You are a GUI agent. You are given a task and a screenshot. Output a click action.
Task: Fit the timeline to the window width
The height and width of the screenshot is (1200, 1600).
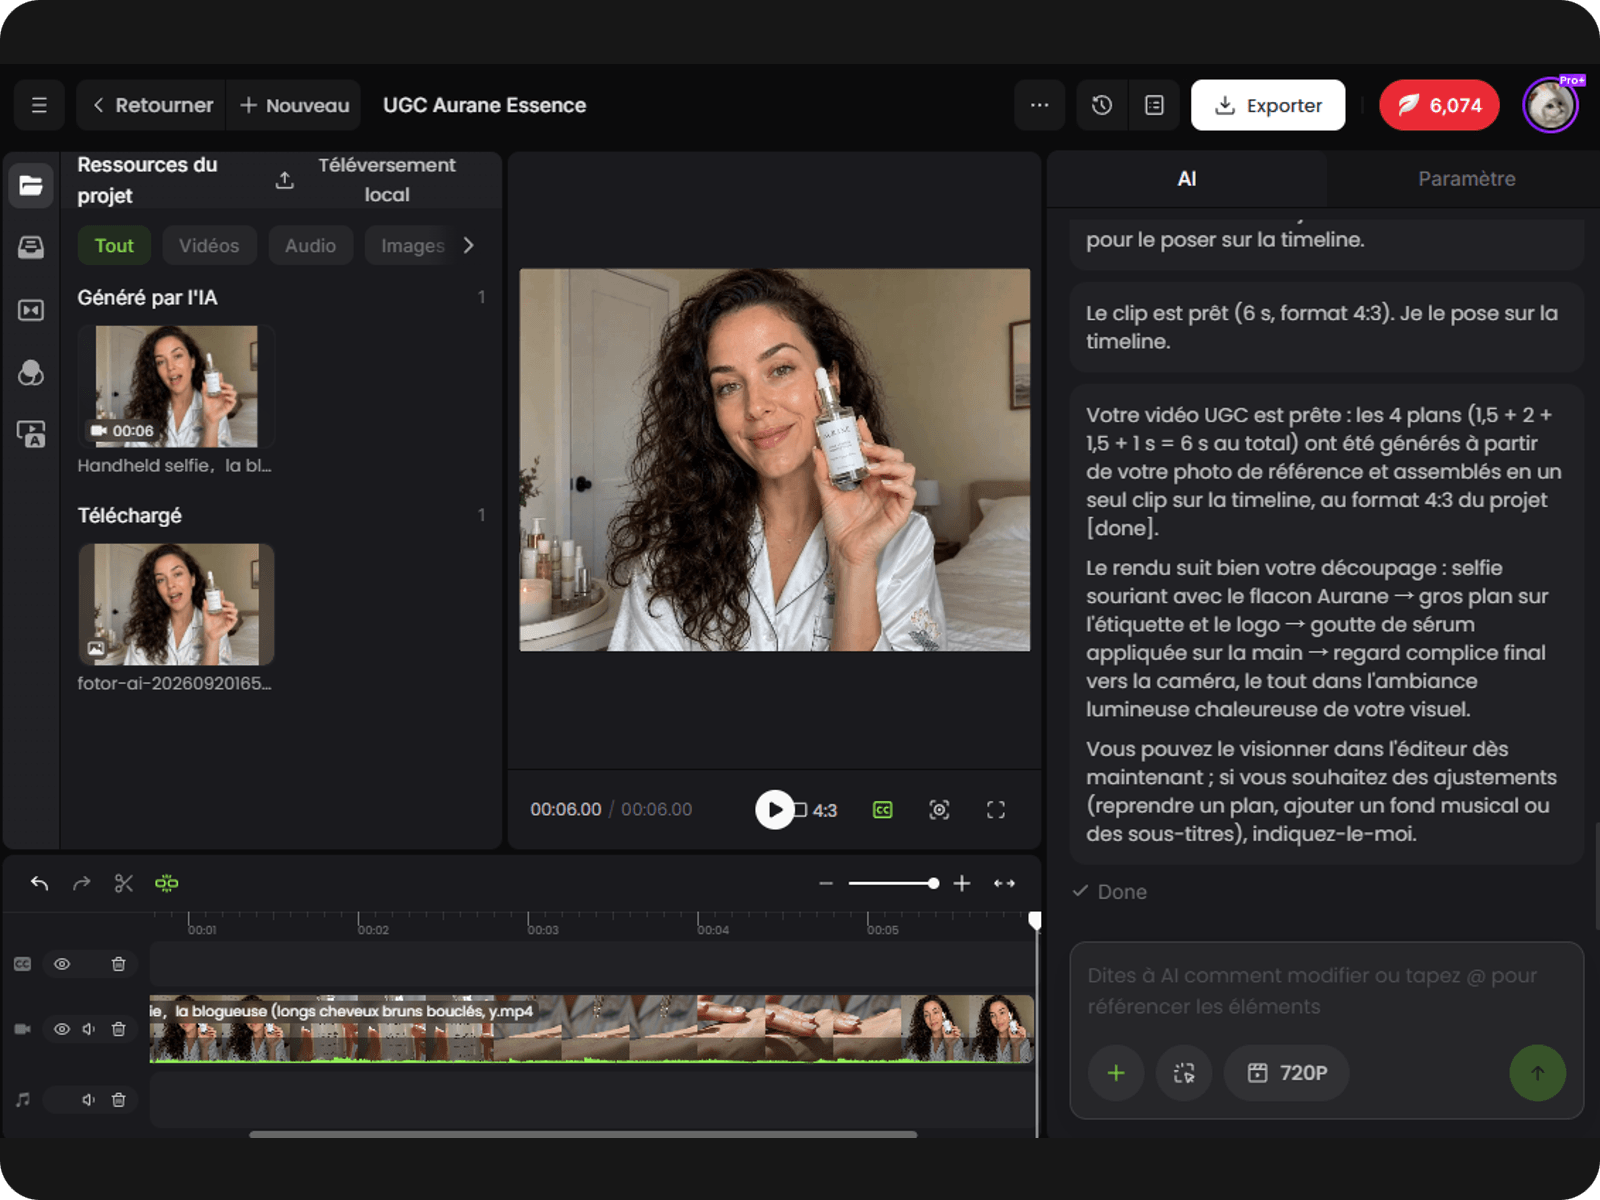[x=1005, y=883]
